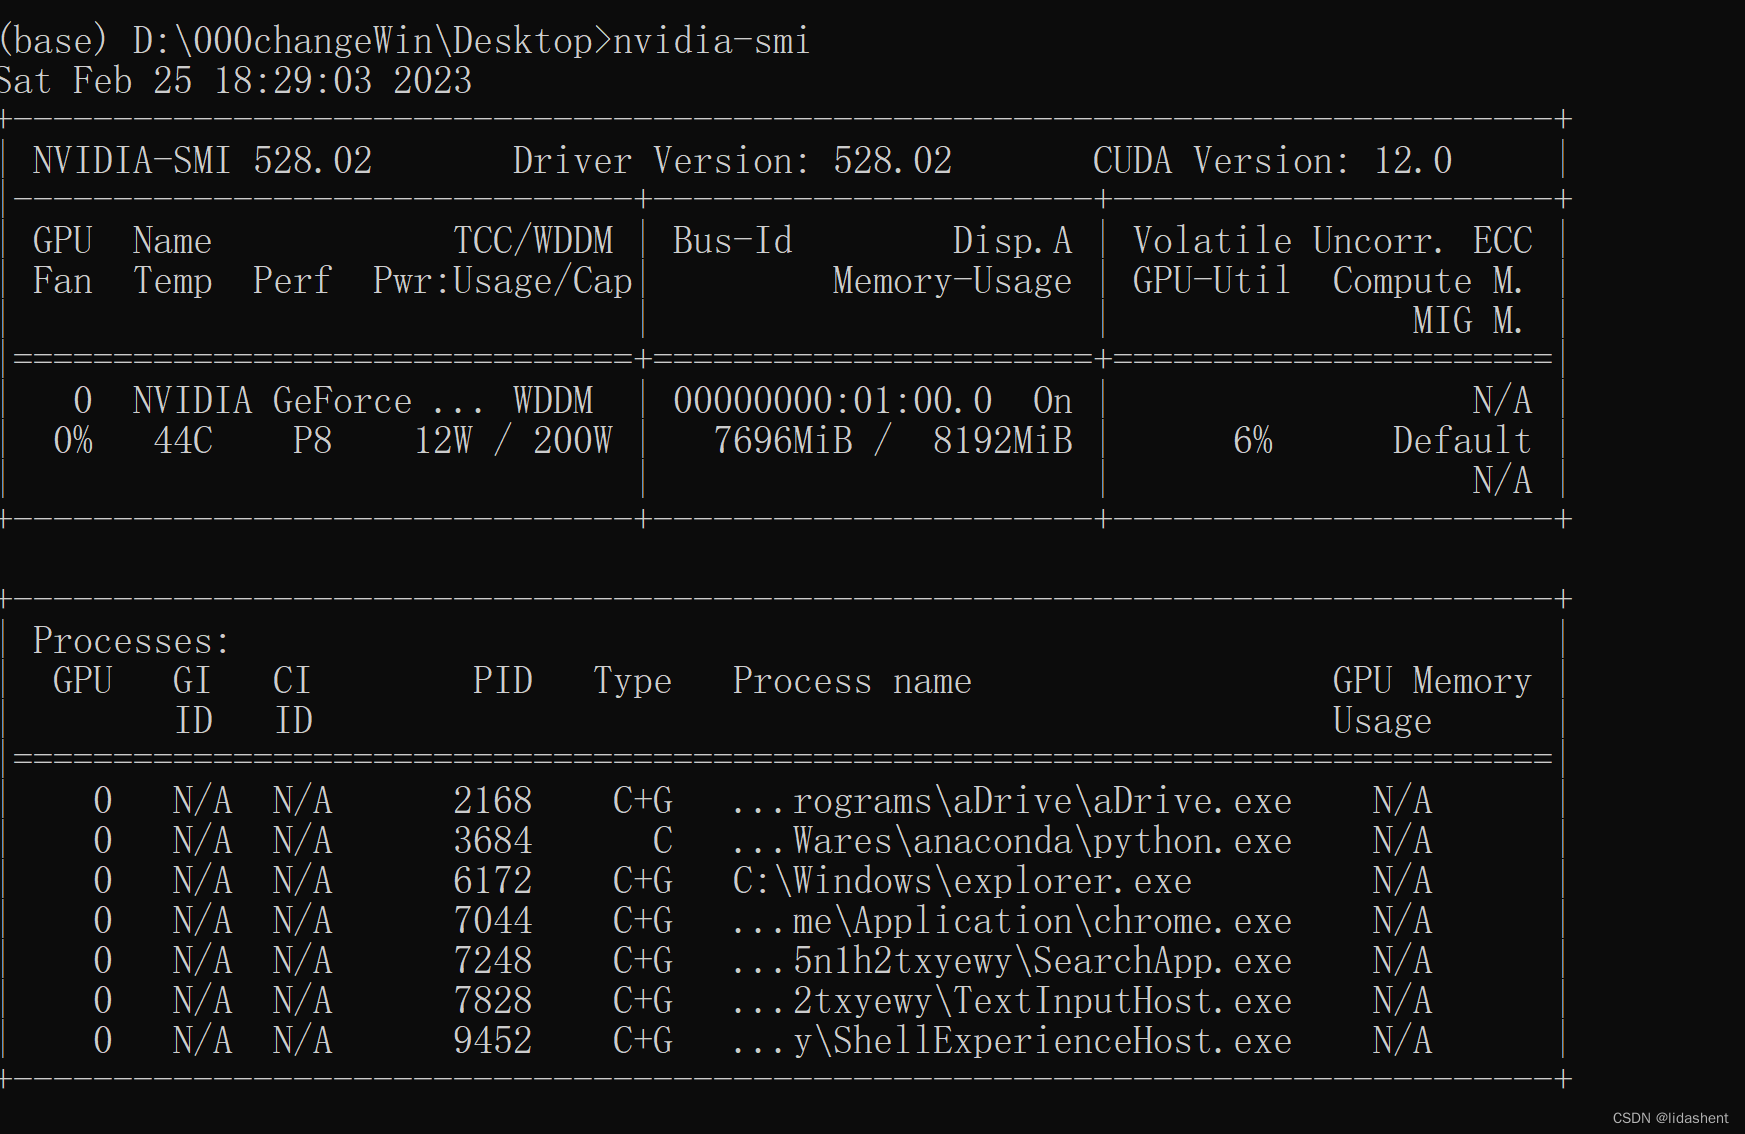Click PID '2168'
Screen dimensions: 1745x1134
pos(492,801)
